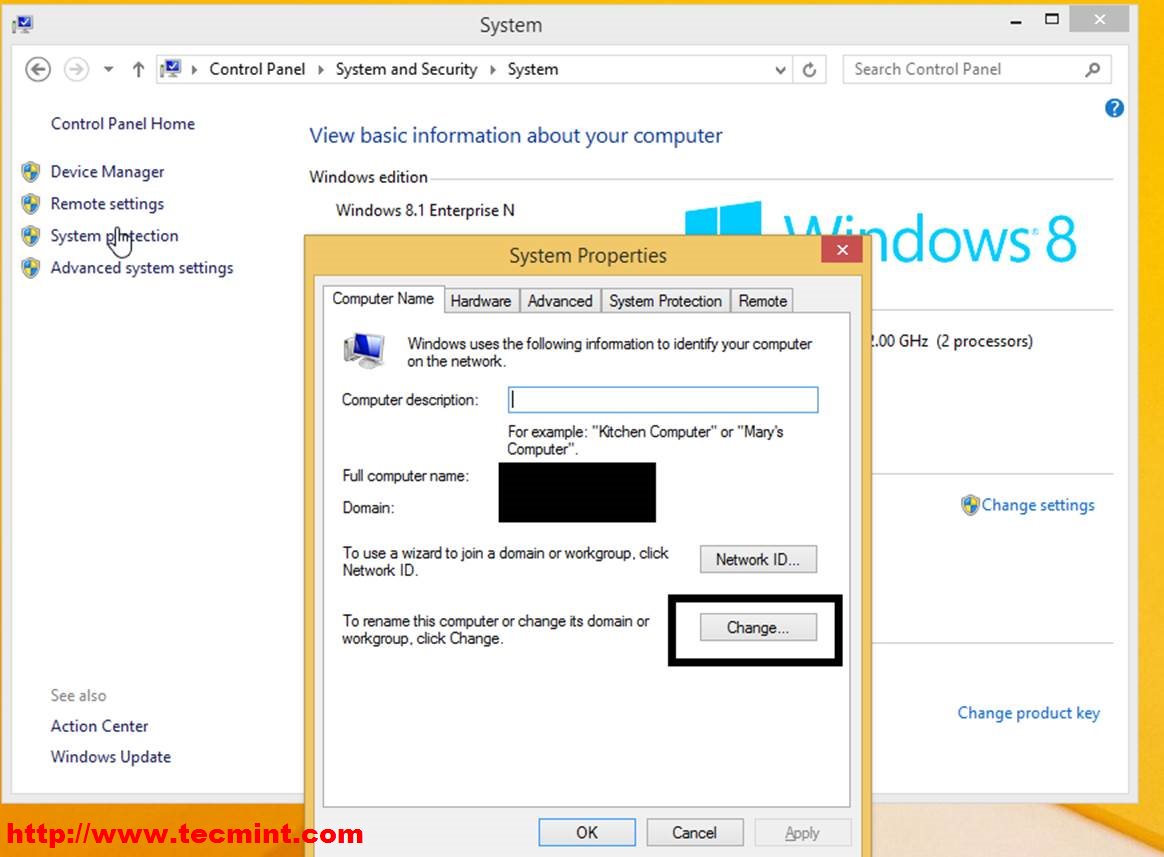Minimize the System window

point(1016,22)
